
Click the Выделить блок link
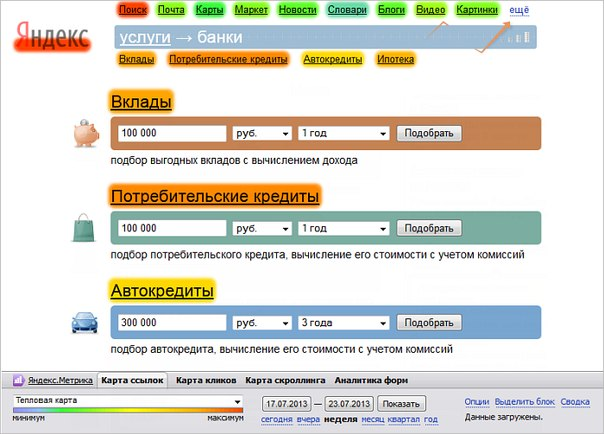click(525, 402)
